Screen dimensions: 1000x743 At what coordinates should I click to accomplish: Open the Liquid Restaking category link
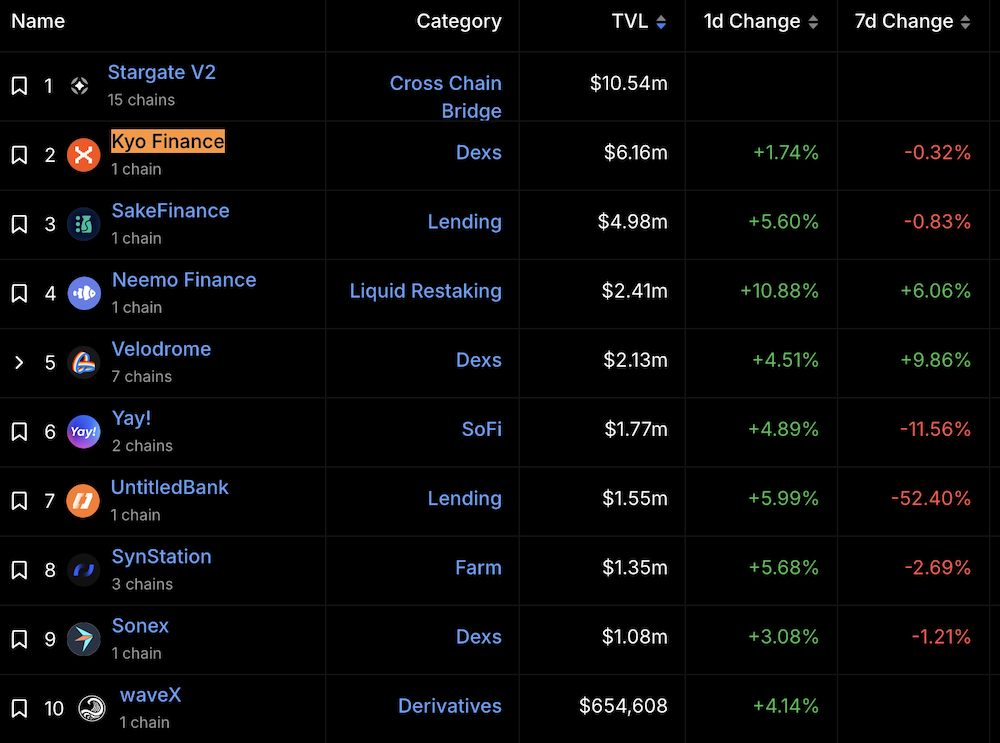[x=425, y=291]
